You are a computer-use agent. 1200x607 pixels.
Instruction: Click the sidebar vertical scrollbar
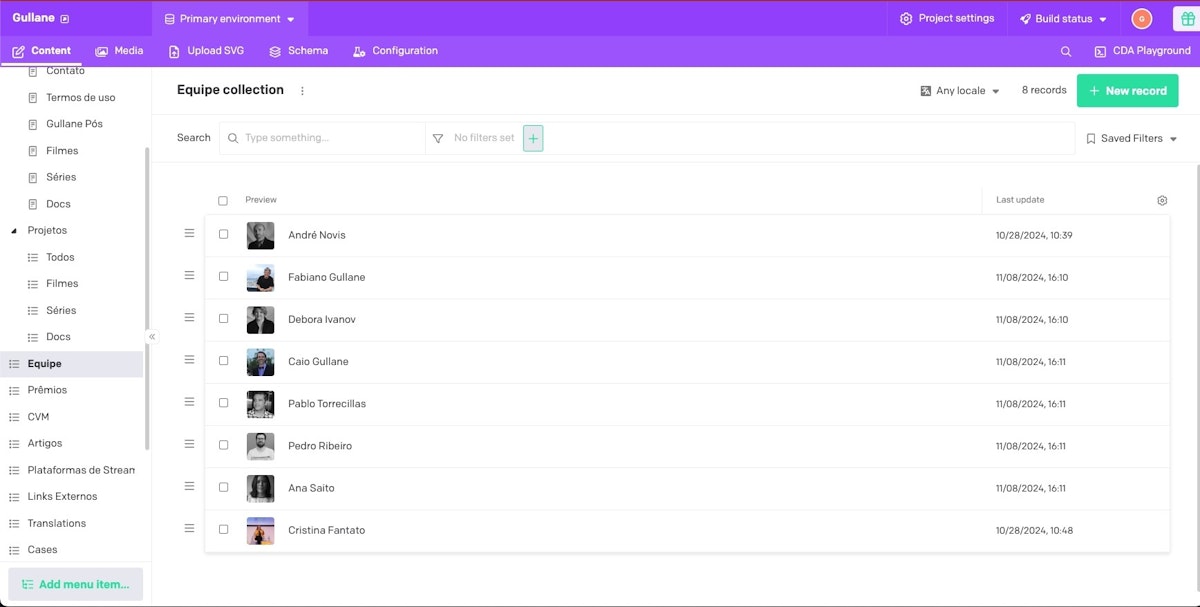[147, 298]
